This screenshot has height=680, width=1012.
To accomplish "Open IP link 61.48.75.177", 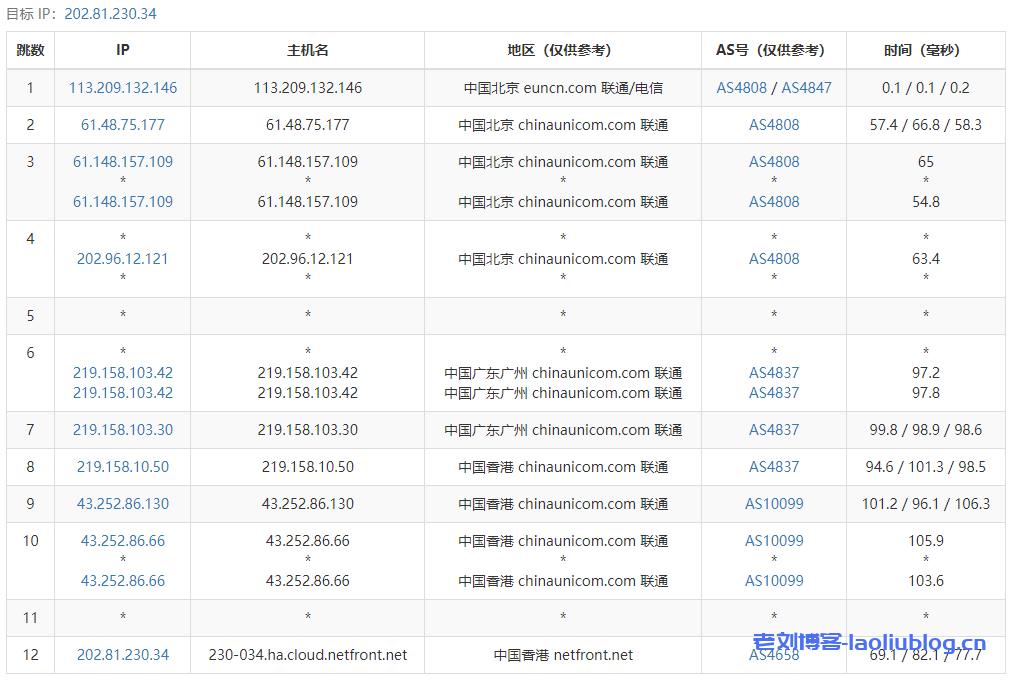I will [x=123, y=125].
